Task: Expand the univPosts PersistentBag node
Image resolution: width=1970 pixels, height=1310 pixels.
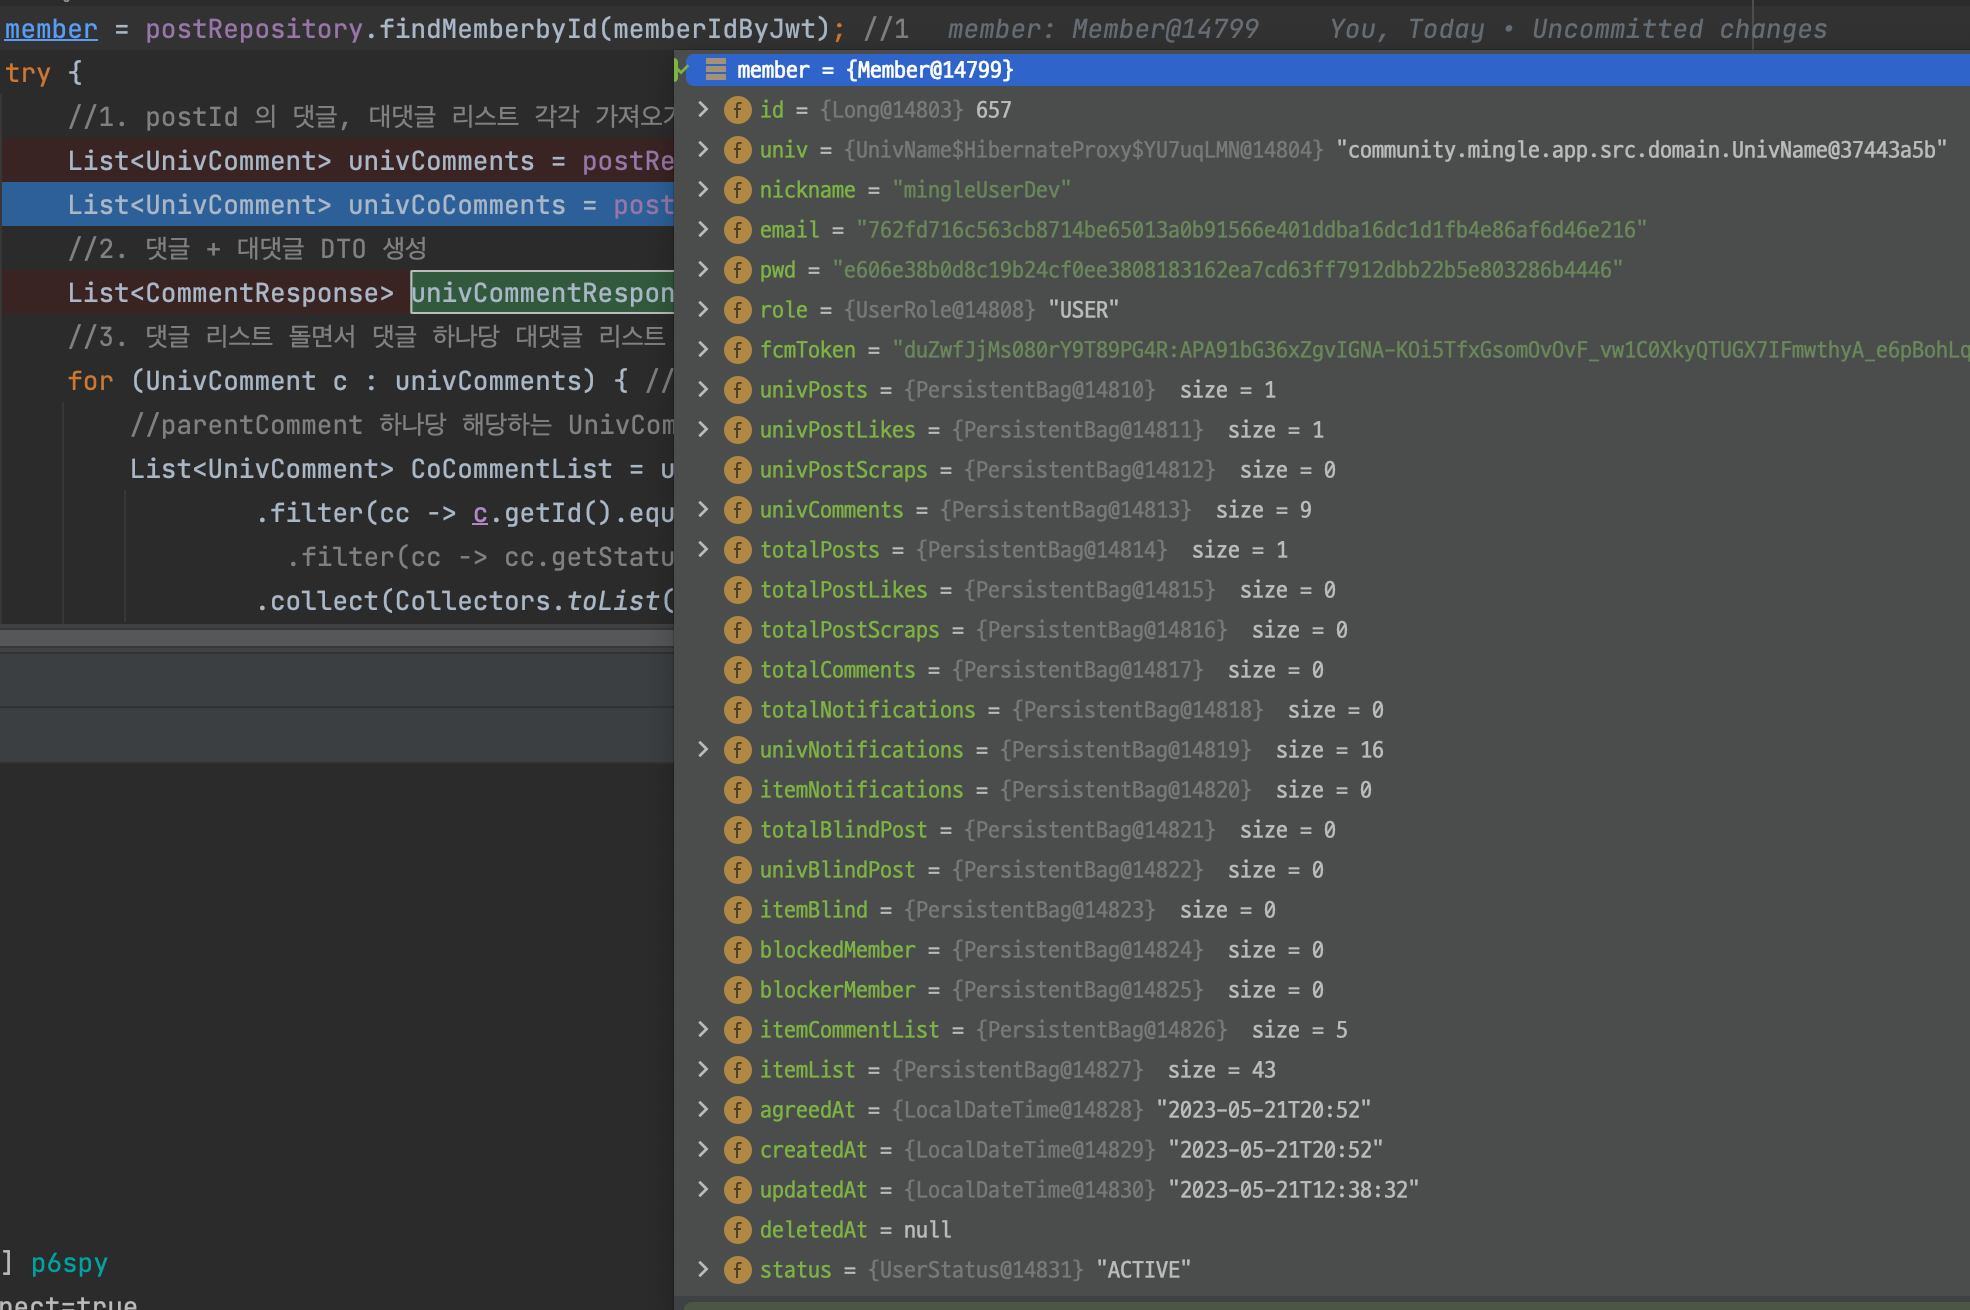Action: [703, 389]
